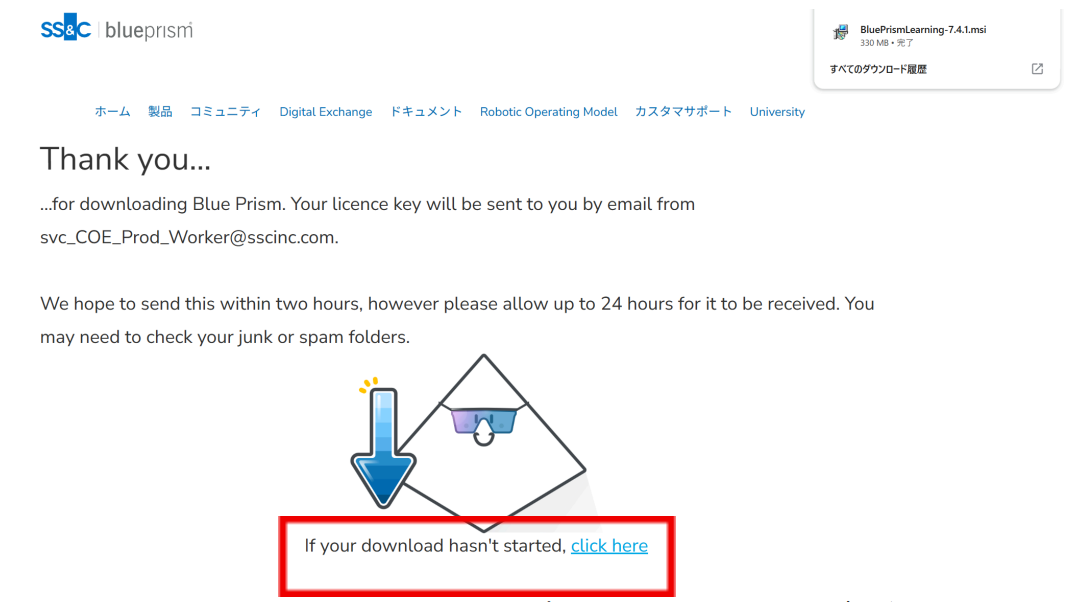This screenshot has height=602, width=1086.
Task: Click the msi installer file icon
Action: [841, 33]
